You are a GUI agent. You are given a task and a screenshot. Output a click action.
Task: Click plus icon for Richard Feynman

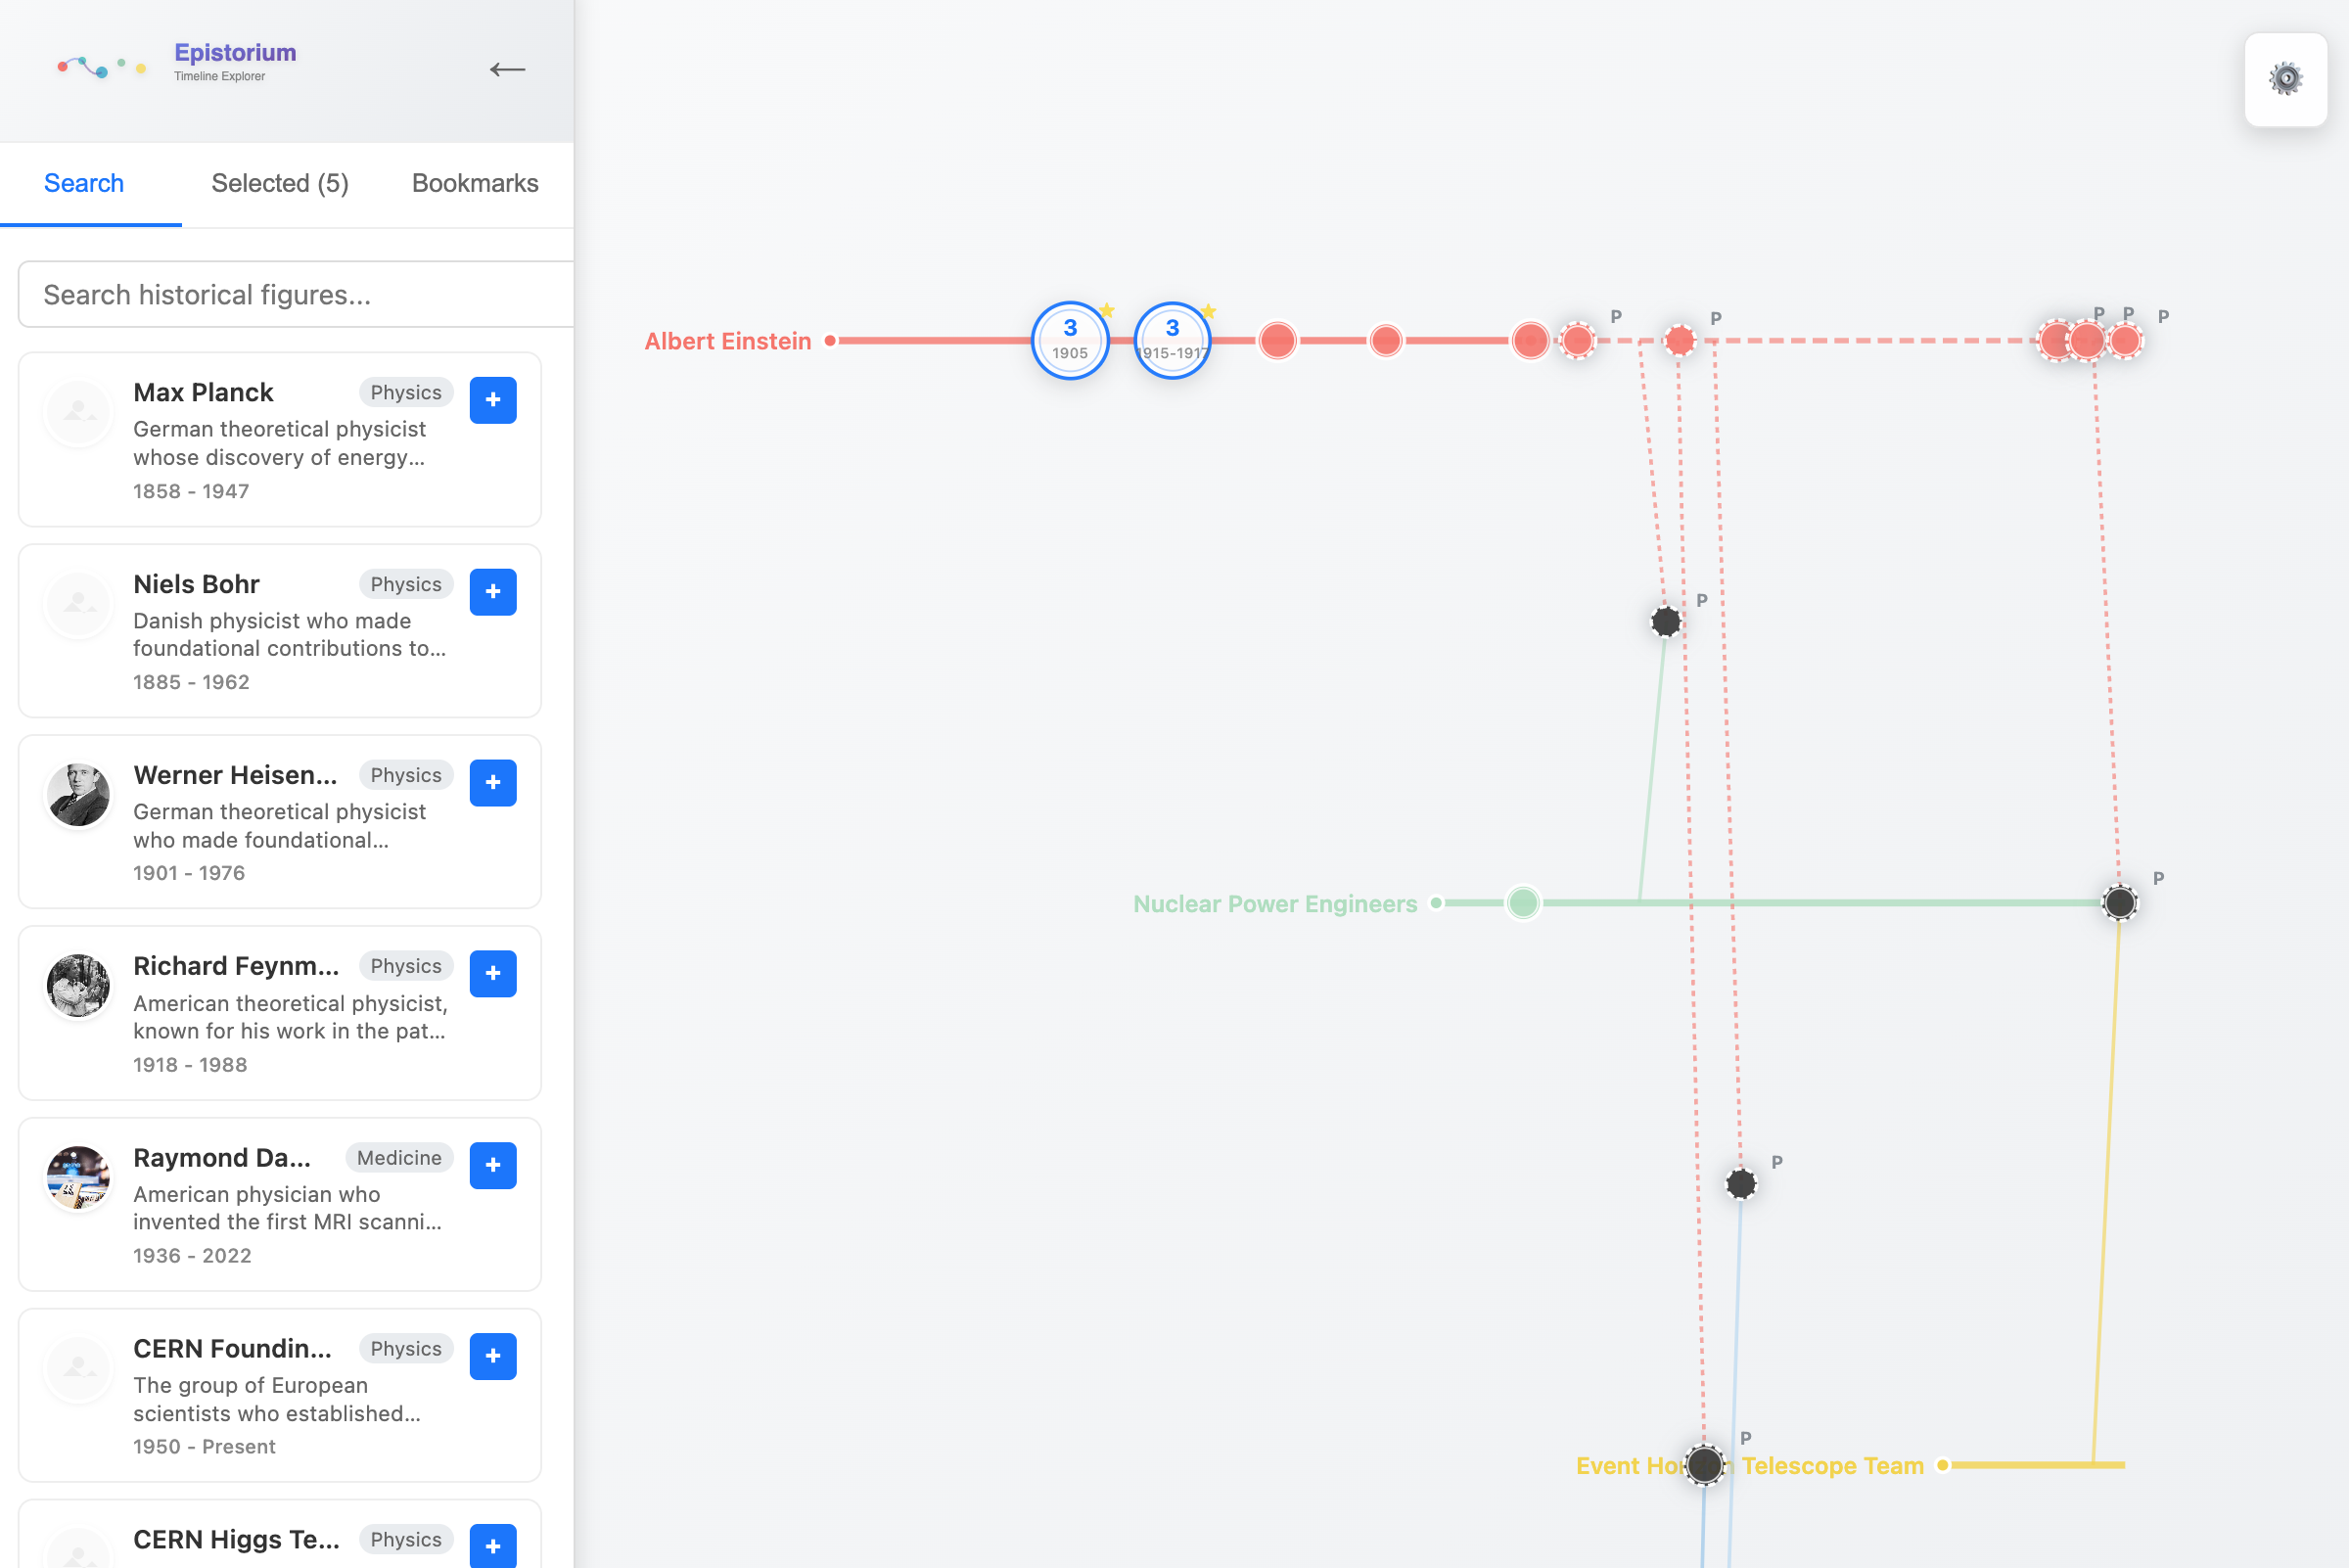point(493,974)
